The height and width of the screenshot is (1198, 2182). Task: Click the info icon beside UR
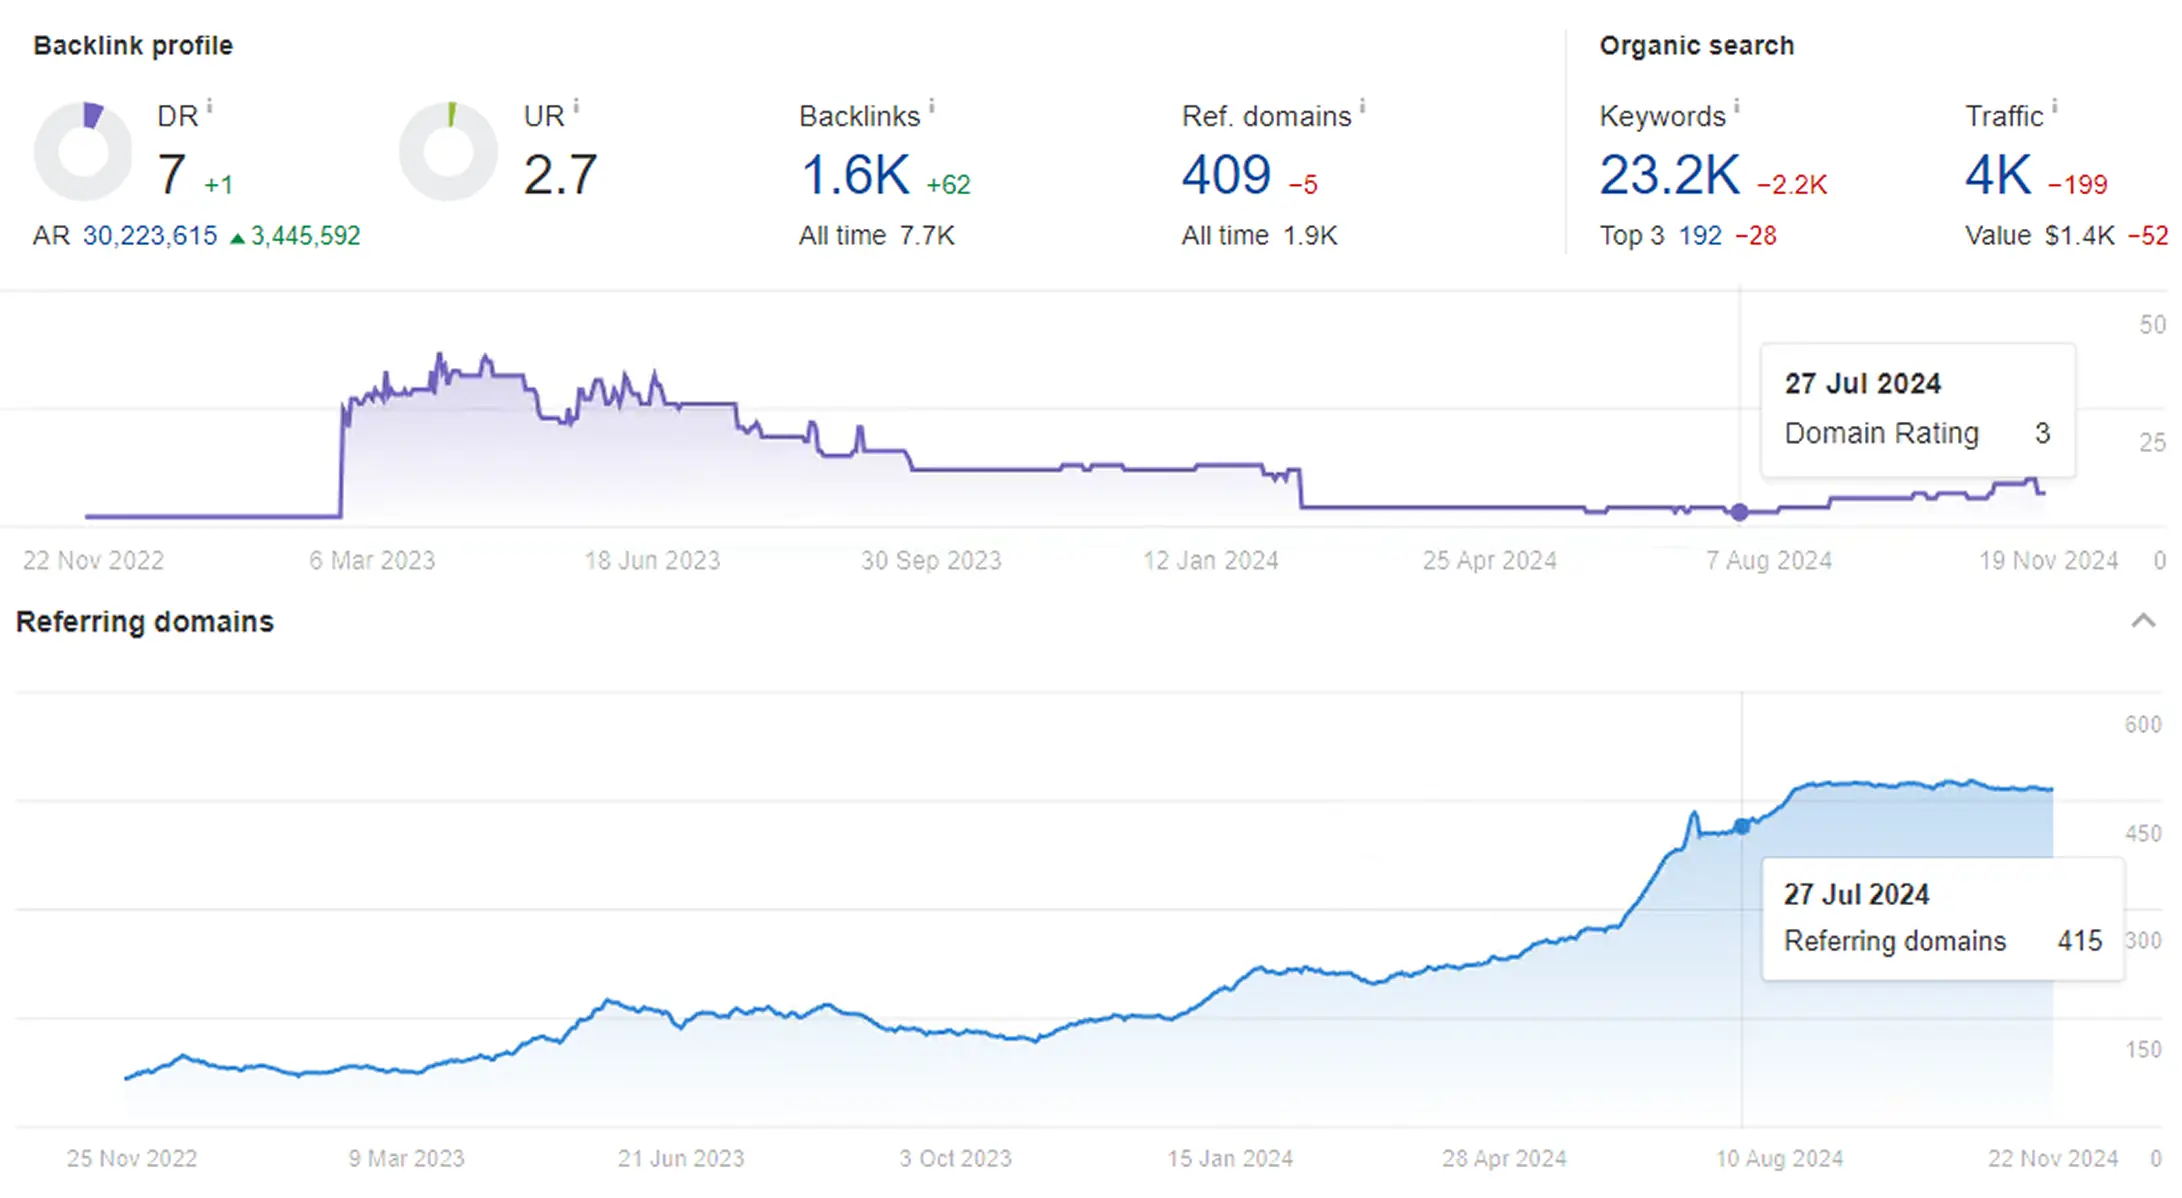(x=576, y=105)
